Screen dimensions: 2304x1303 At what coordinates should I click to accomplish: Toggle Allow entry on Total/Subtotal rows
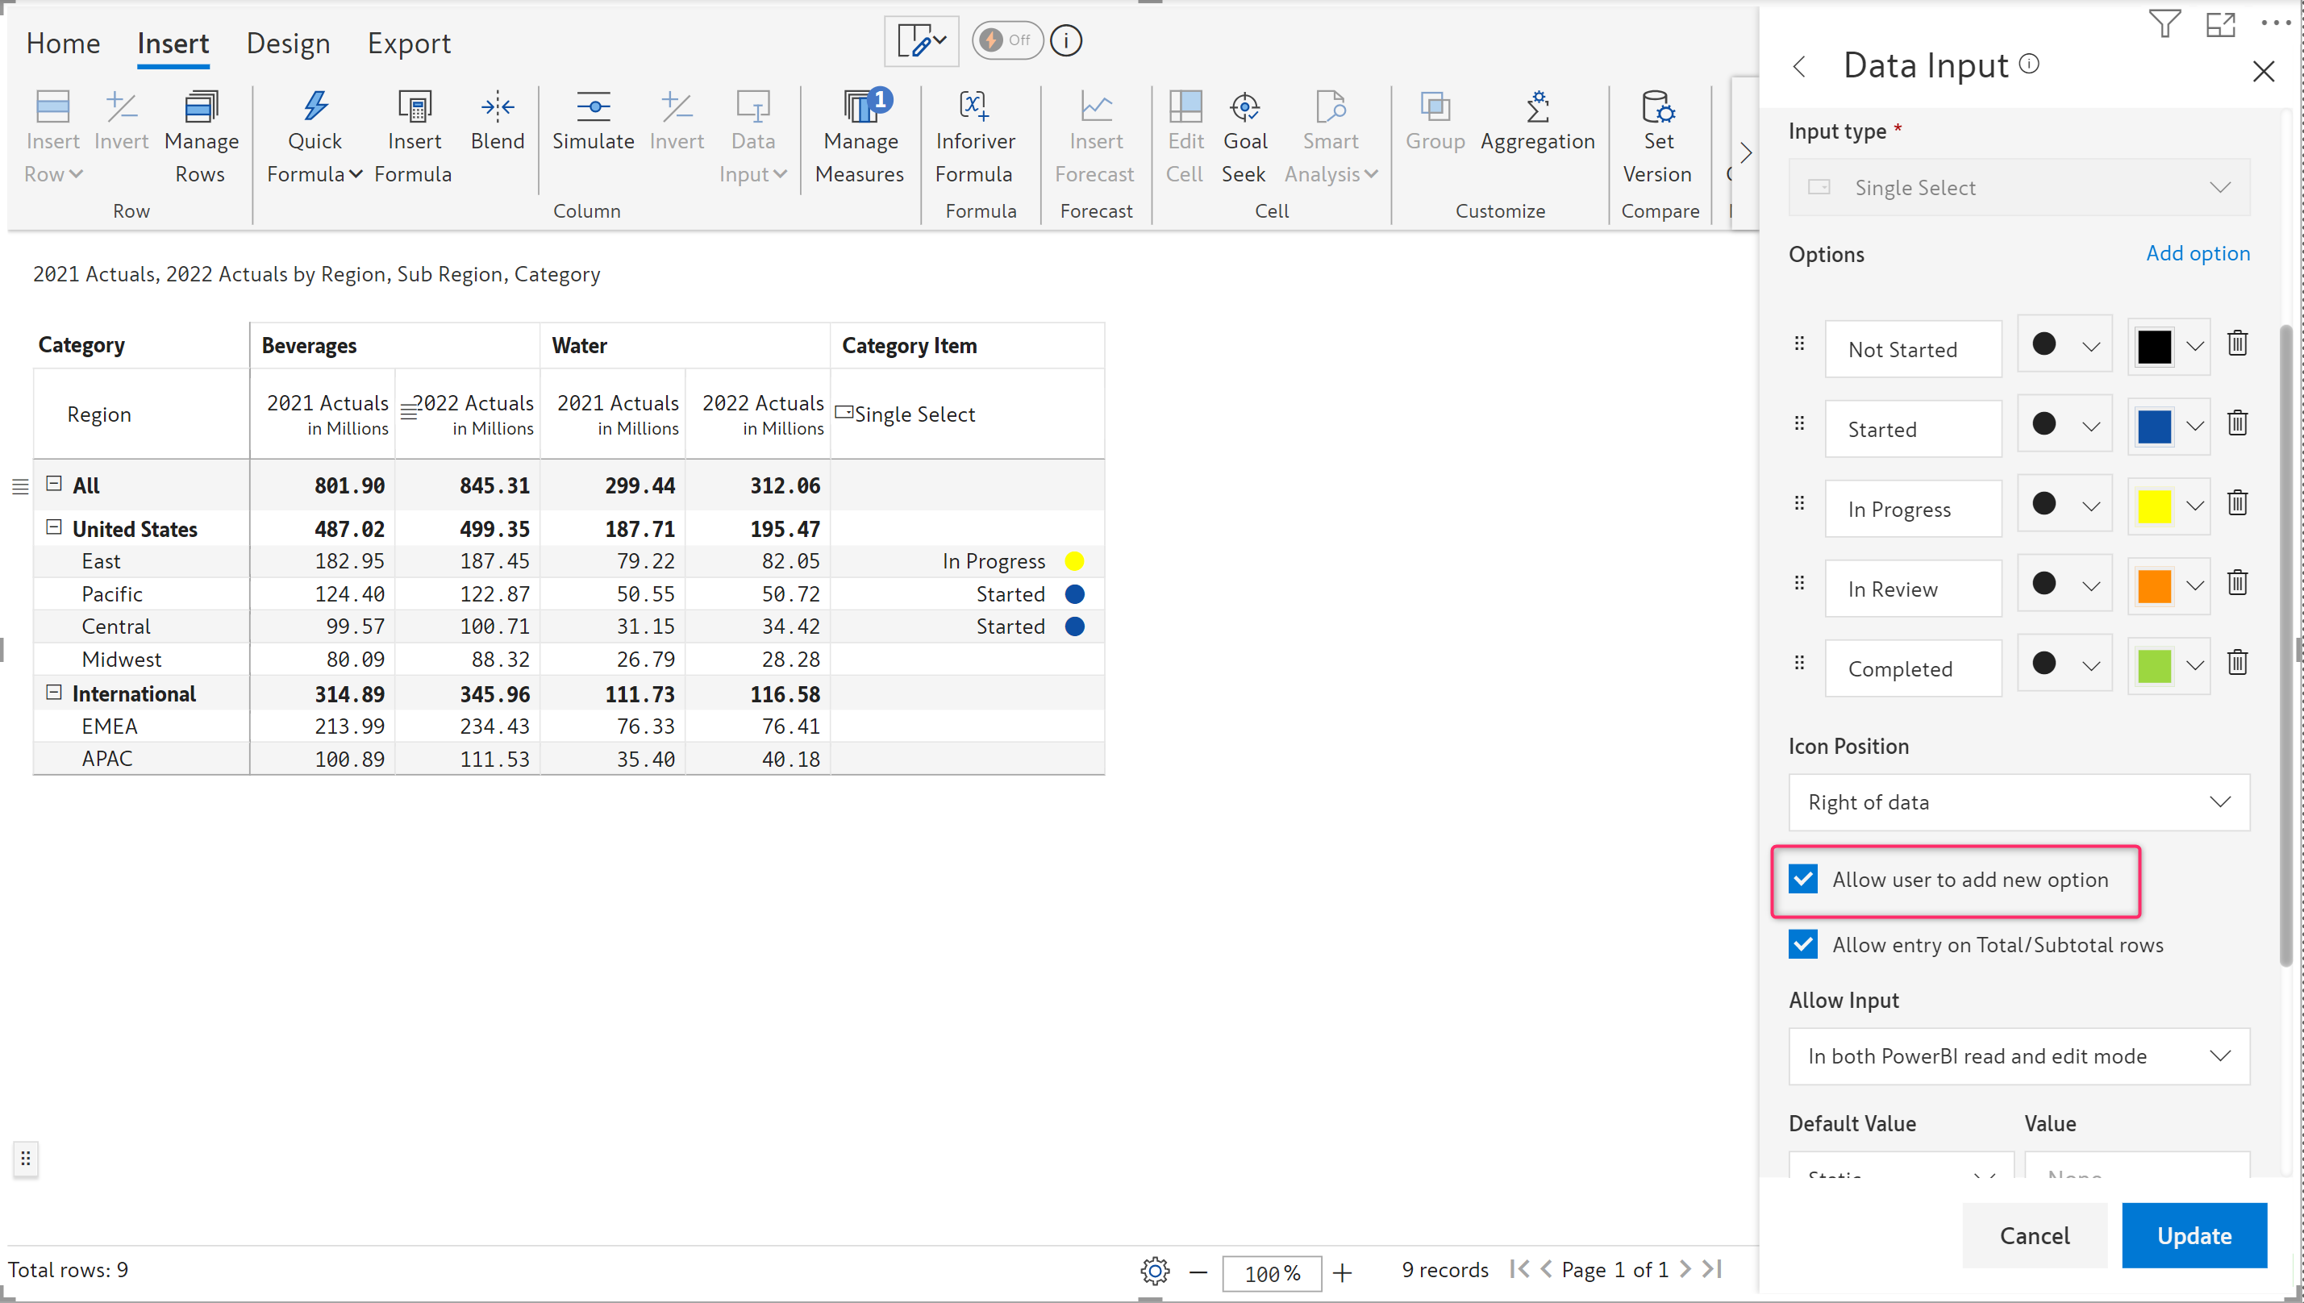point(1803,944)
